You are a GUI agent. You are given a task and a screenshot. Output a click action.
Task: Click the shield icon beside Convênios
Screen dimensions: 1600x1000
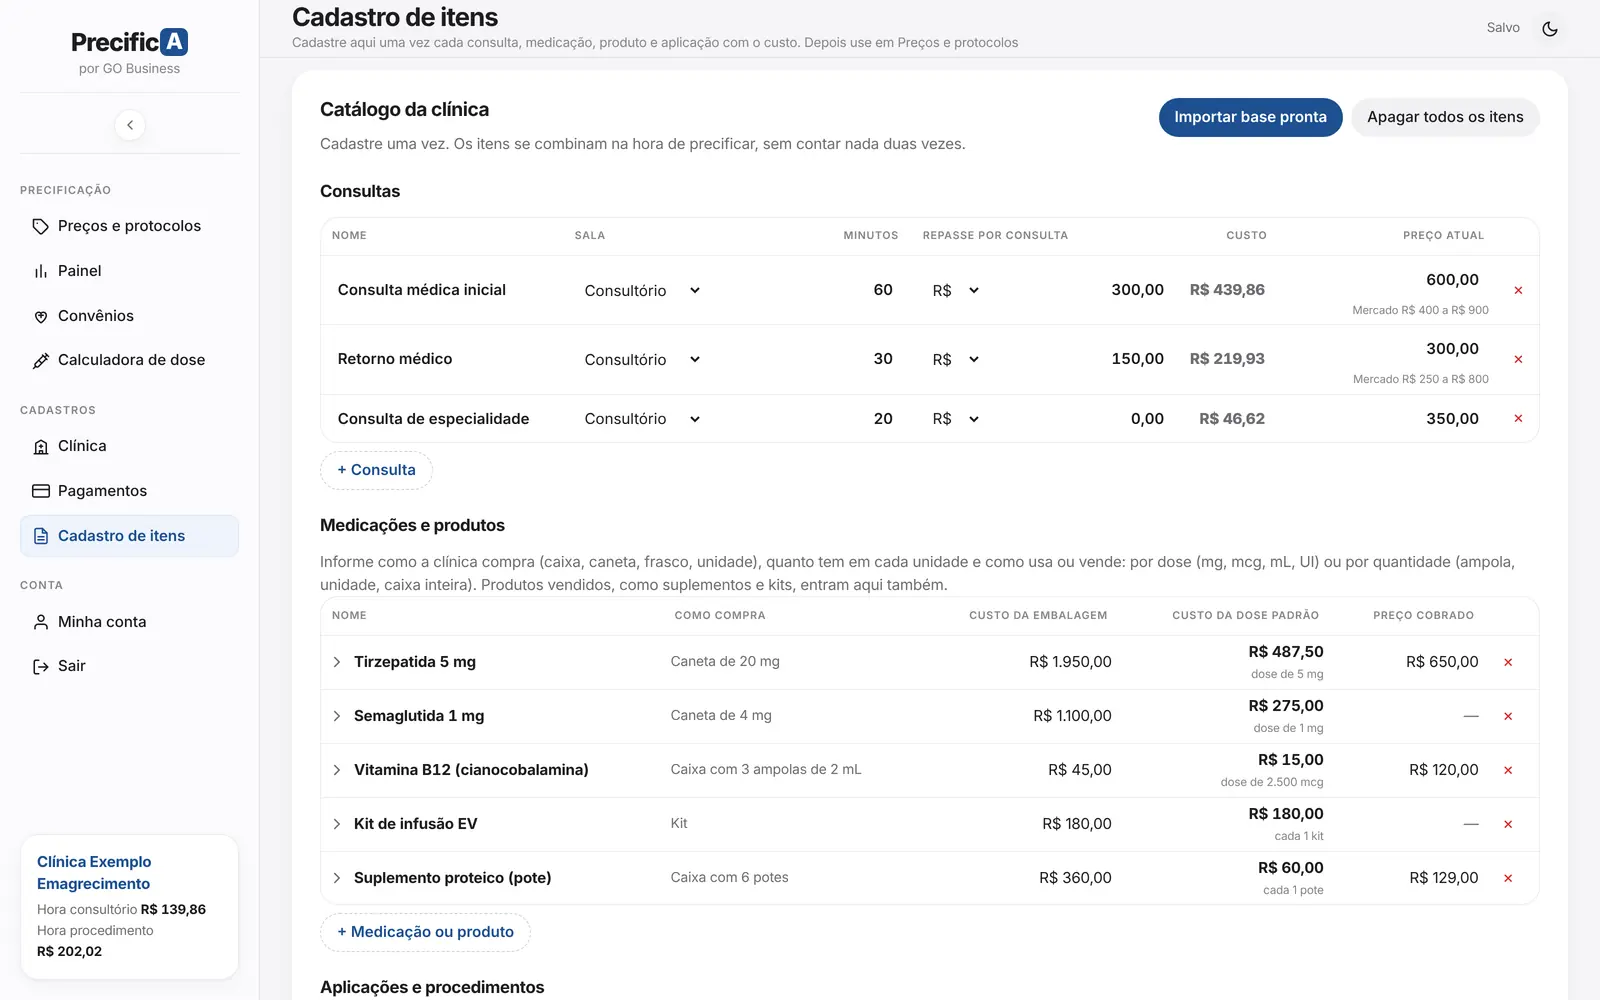coord(41,316)
